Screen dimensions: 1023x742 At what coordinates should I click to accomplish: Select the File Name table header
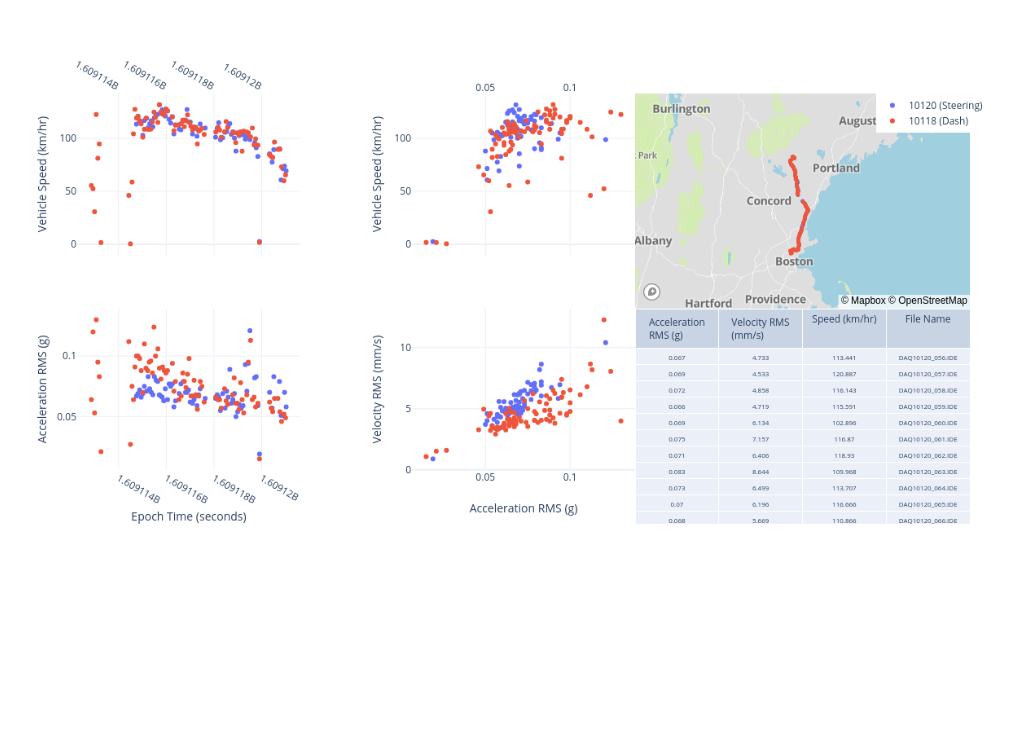pos(927,320)
